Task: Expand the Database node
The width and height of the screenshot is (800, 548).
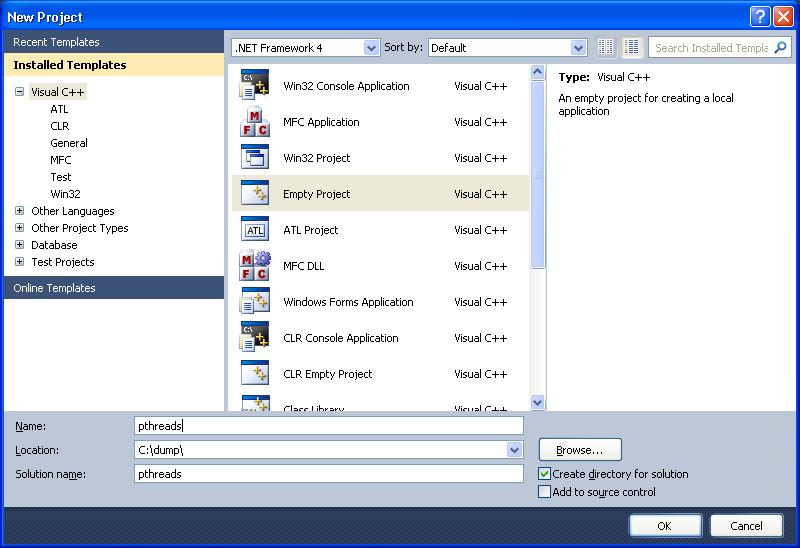Action: point(19,244)
